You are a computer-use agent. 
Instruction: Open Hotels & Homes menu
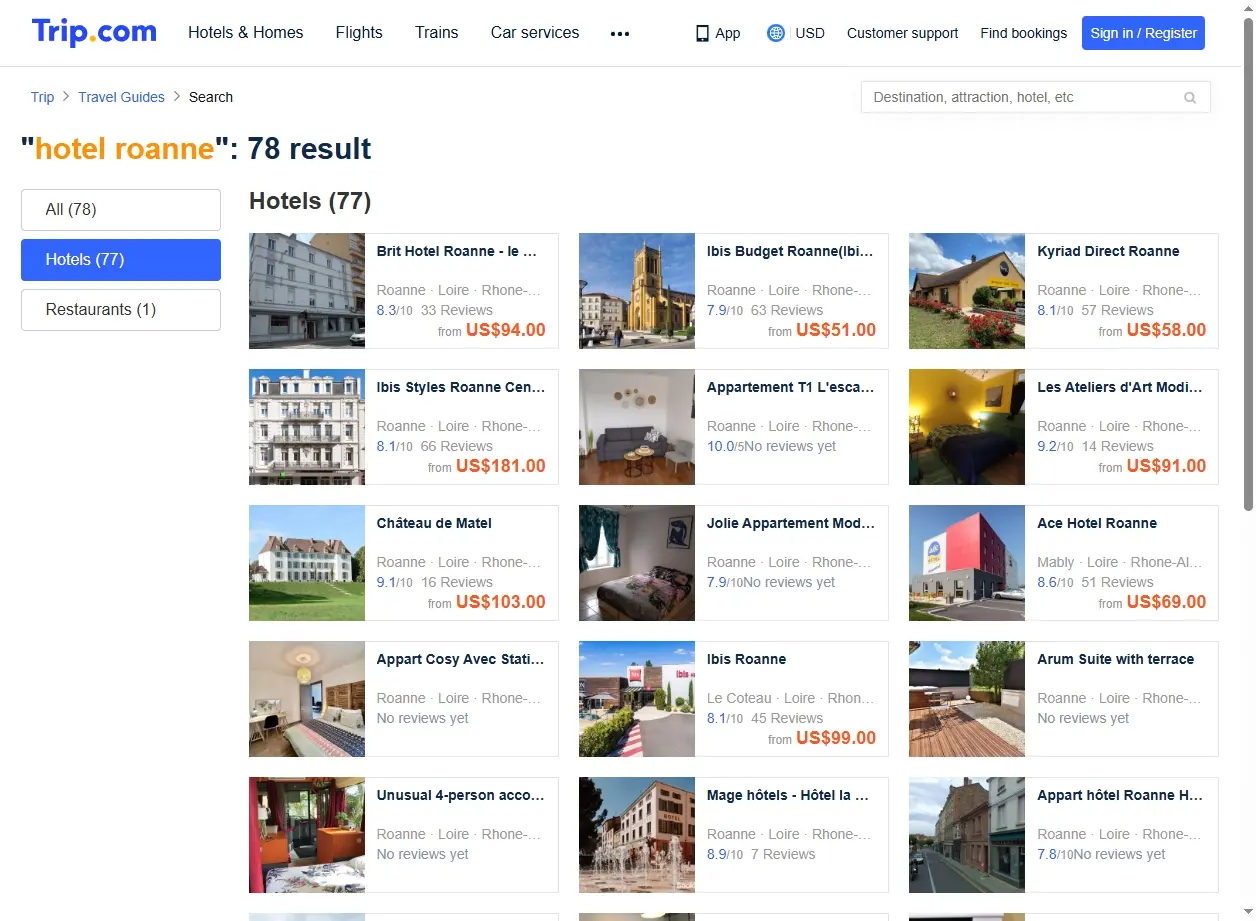click(x=246, y=33)
